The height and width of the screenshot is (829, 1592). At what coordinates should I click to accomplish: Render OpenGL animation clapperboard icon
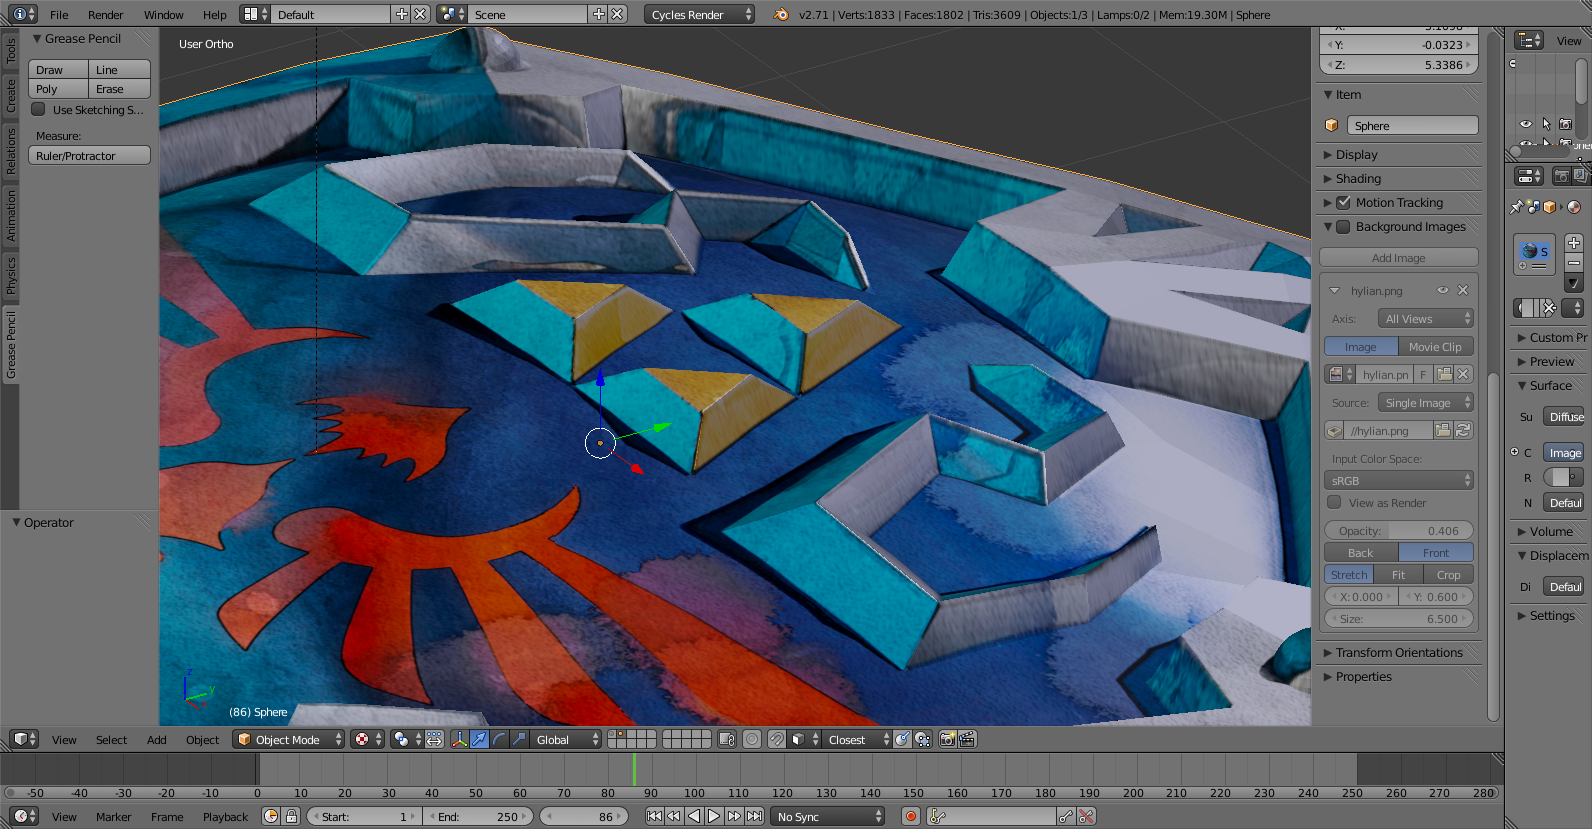click(967, 739)
